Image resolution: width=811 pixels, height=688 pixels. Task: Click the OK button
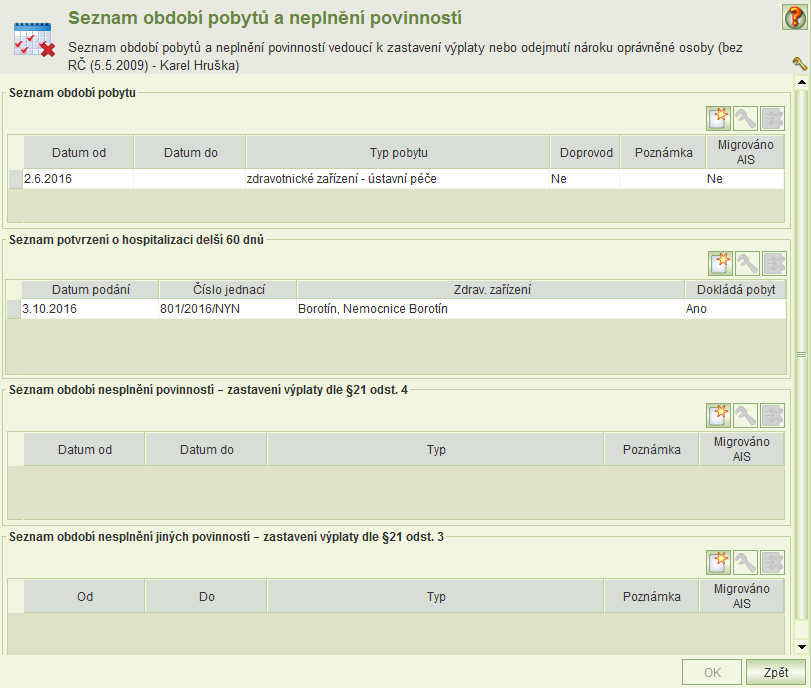pyautogui.click(x=712, y=672)
